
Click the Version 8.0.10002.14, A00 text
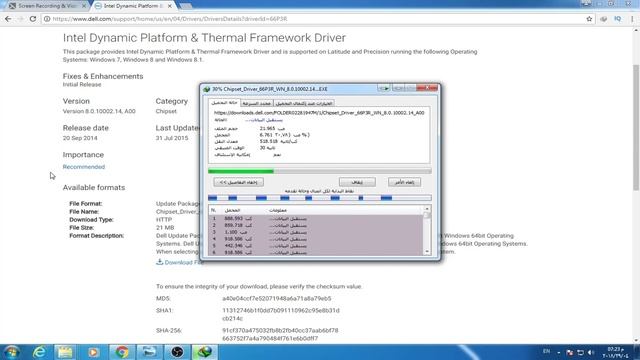[99, 111]
